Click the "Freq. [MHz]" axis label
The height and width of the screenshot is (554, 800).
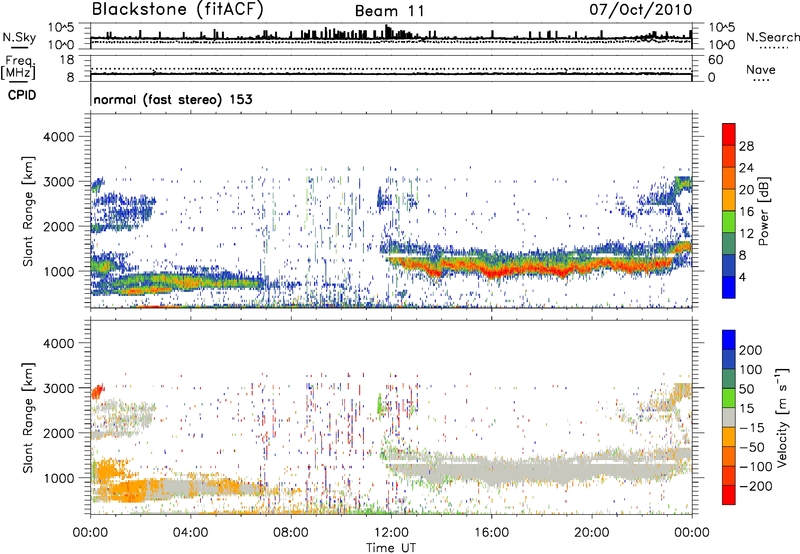pyautogui.click(x=19, y=67)
